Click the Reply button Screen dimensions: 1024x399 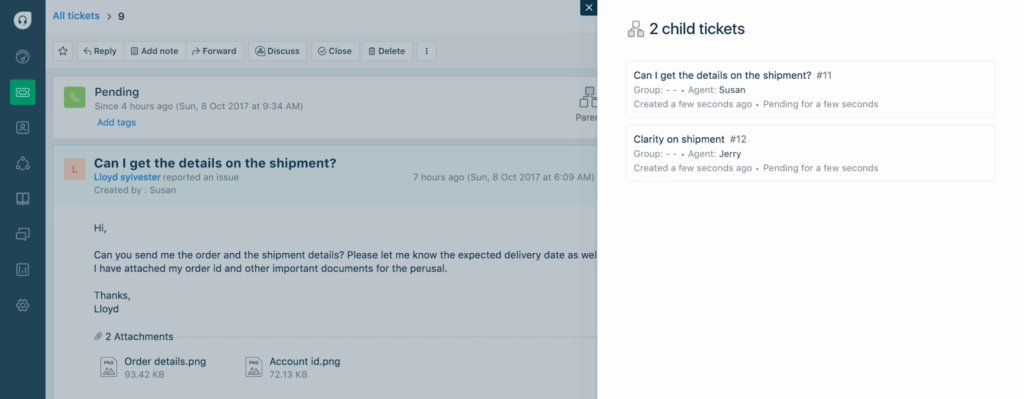pos(100,51)
